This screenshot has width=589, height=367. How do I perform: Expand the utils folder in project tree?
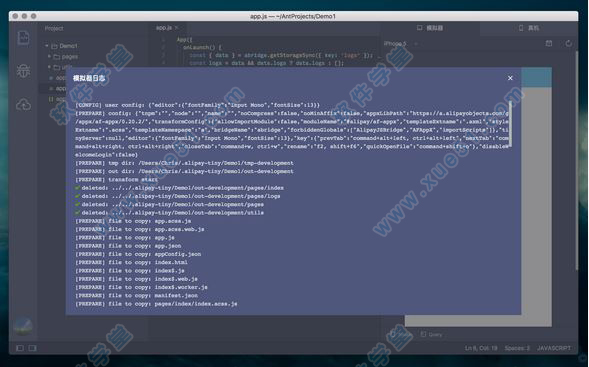(x=49, y=67)
